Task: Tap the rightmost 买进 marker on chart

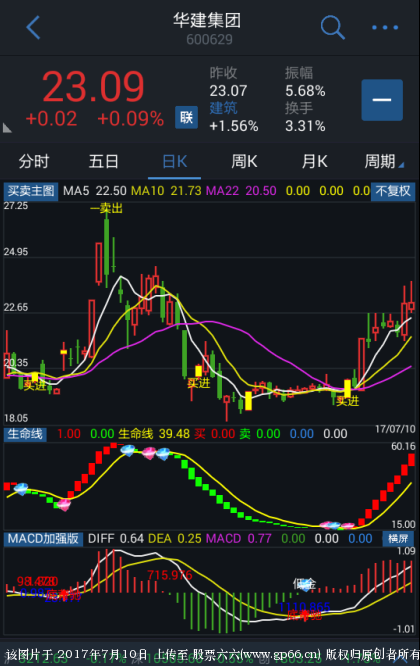Action: pos(347,401)
